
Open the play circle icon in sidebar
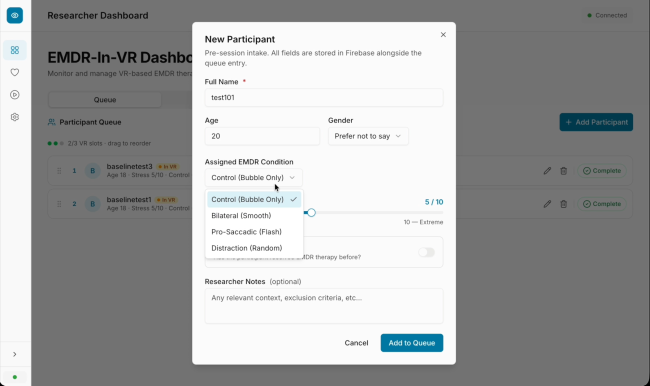pos(15,95)
